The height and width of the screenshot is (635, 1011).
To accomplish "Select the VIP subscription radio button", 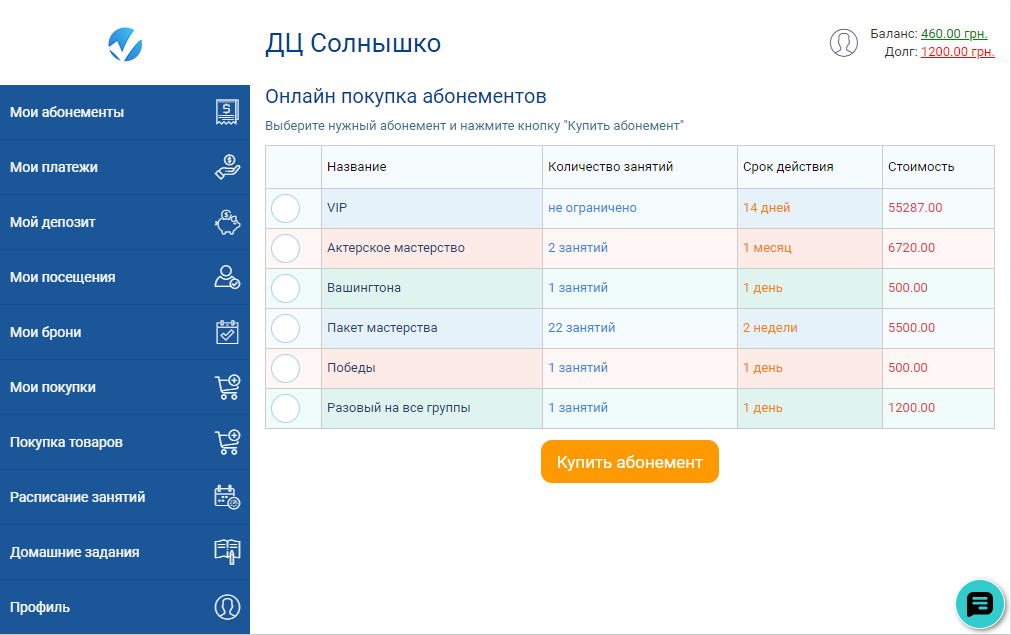I will point(286,208).
